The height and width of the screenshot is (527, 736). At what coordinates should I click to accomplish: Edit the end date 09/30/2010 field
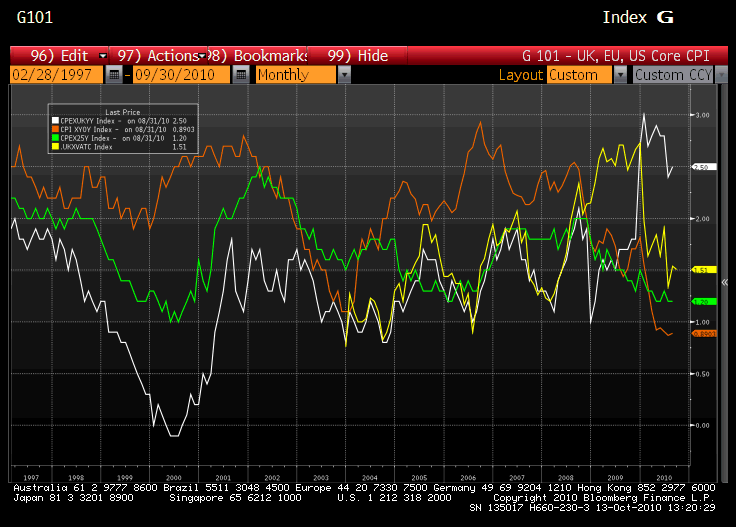point(181,75)
